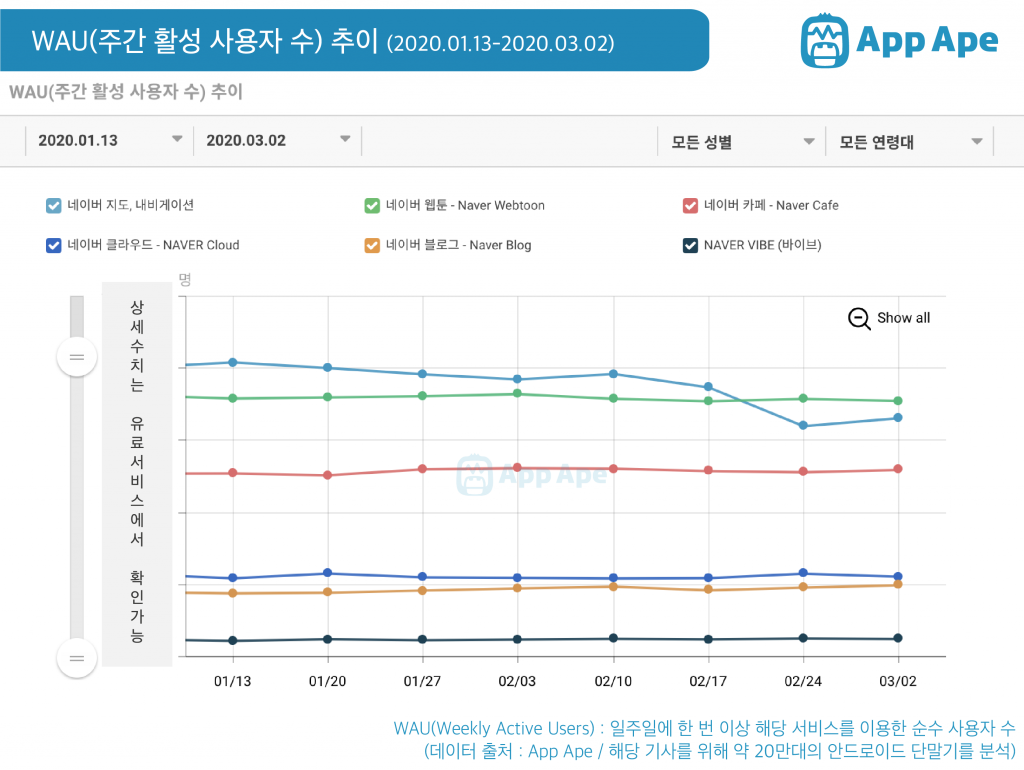Select the 01/13 axis label
The height and width of the screenshot is (770, 1024).
coord(232,681)
